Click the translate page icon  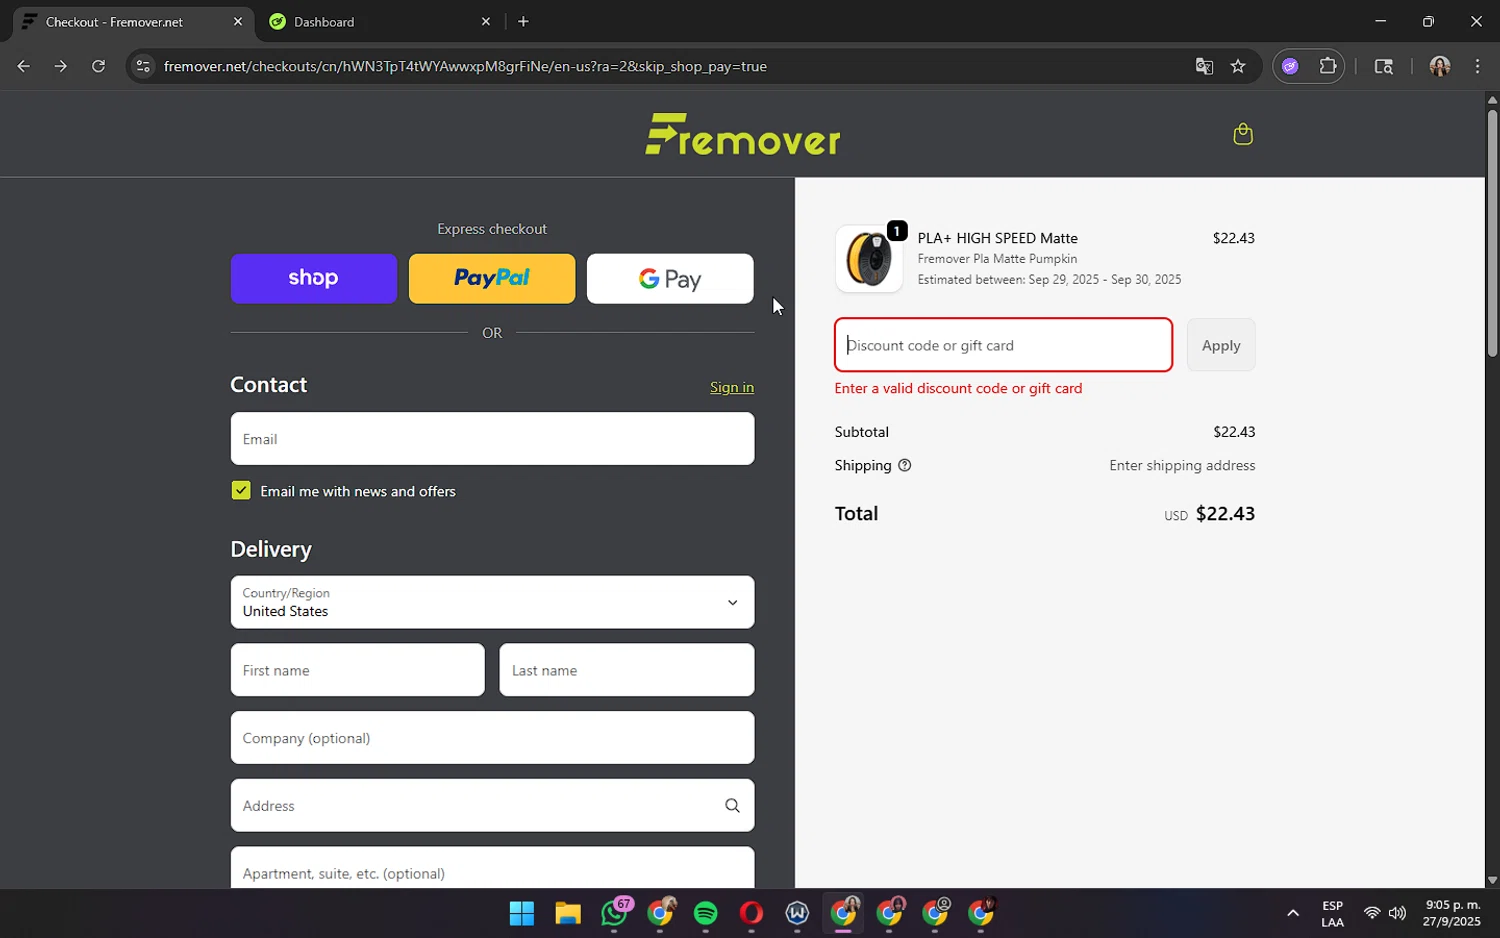1204,66
